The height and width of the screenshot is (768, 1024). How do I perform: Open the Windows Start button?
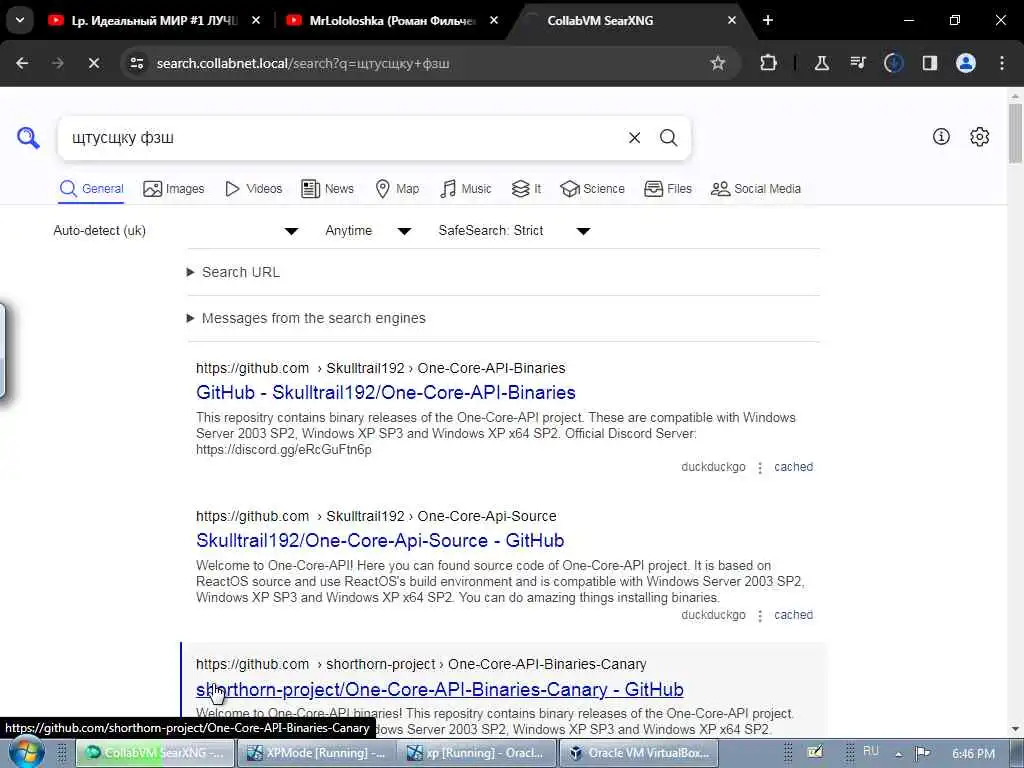[x=26, y=753]
